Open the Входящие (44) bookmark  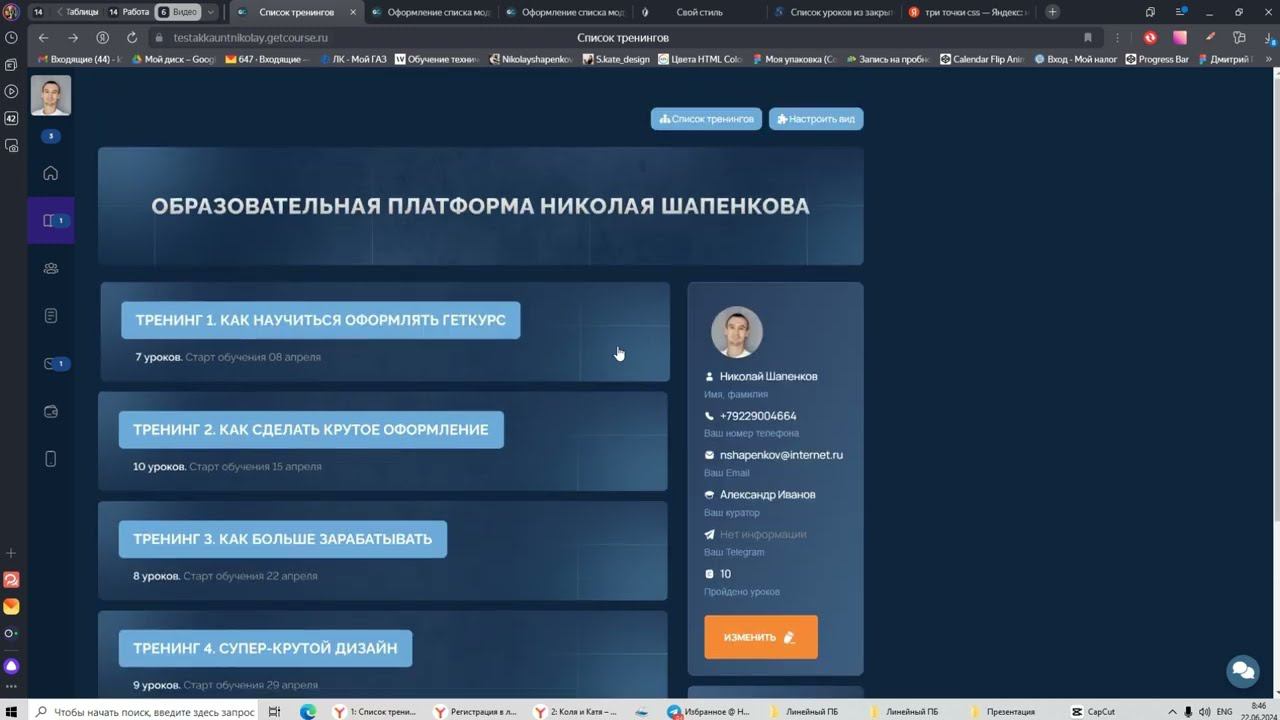(x=78, y=59)
